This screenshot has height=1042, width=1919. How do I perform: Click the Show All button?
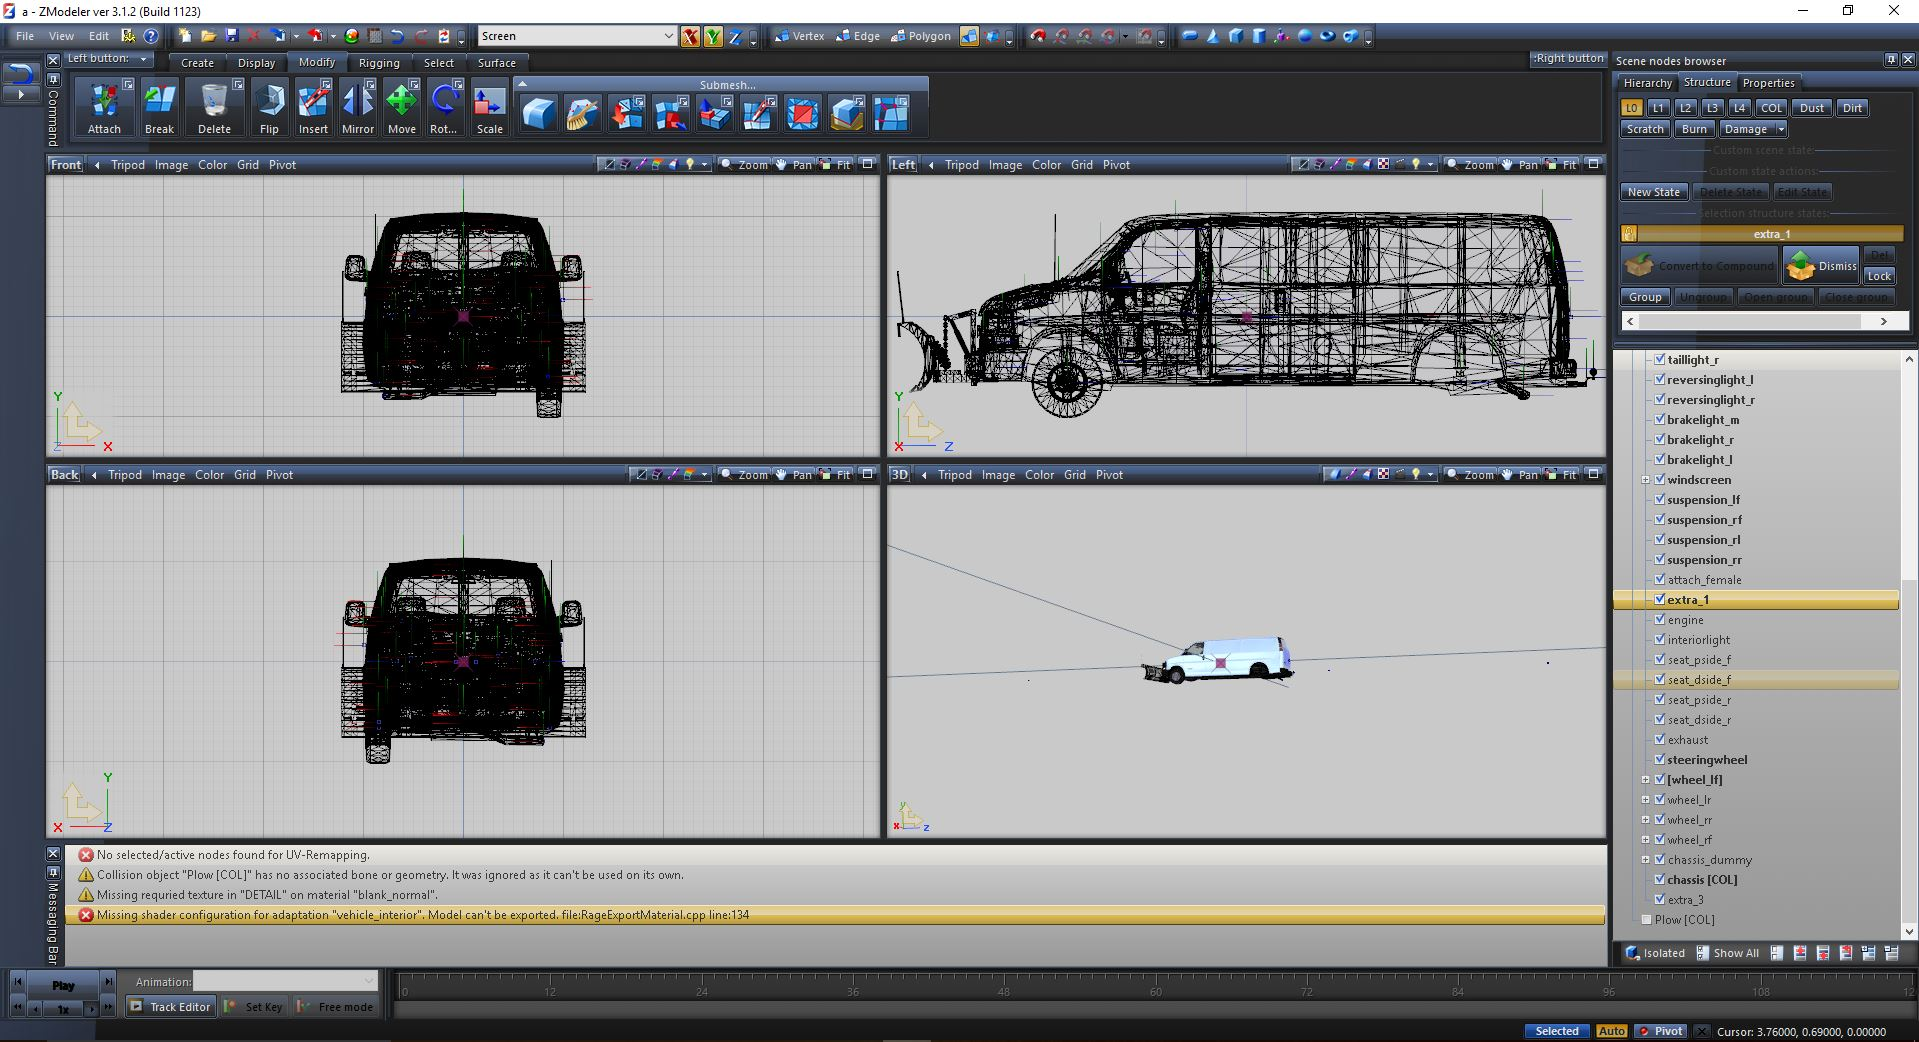pyautogui.click(x=1727, y=953)
